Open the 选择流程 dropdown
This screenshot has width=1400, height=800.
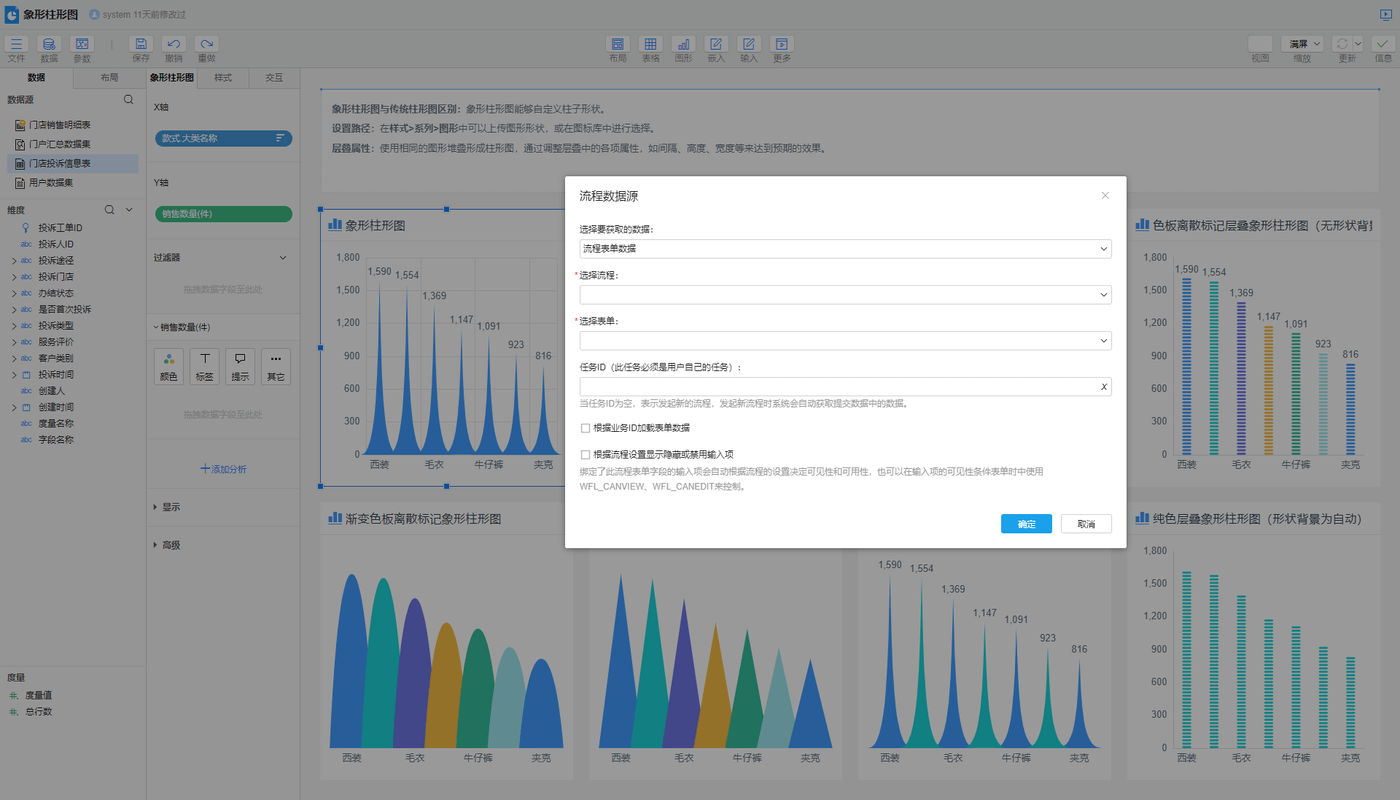(845, 294)
